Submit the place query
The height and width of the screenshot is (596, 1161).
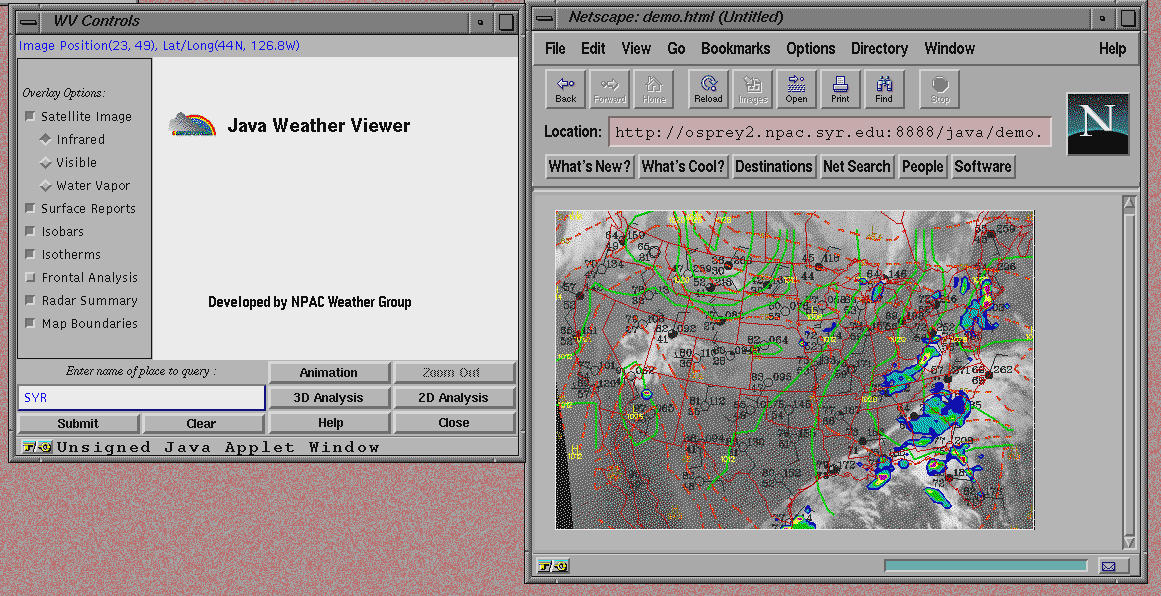(x=78, y=423)
